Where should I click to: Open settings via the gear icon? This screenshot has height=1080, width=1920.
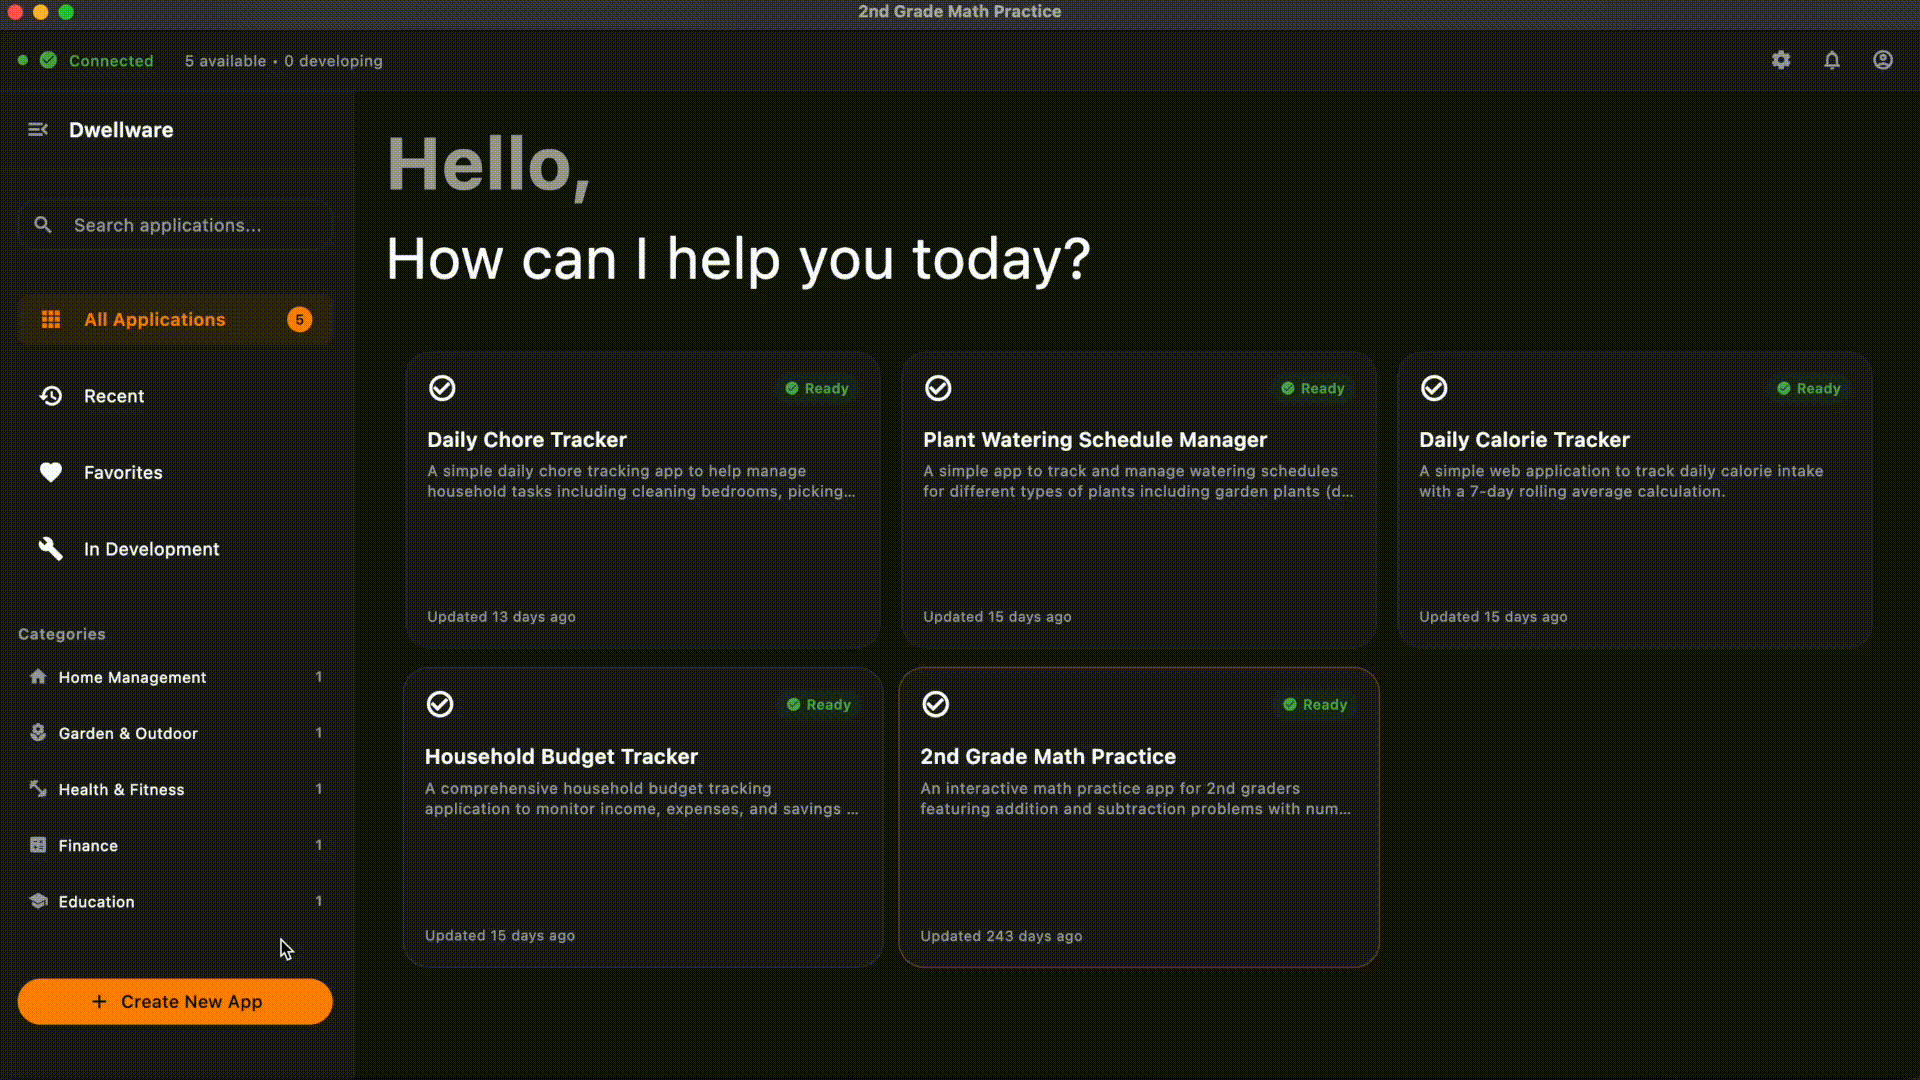click(x=1781, y=60)
